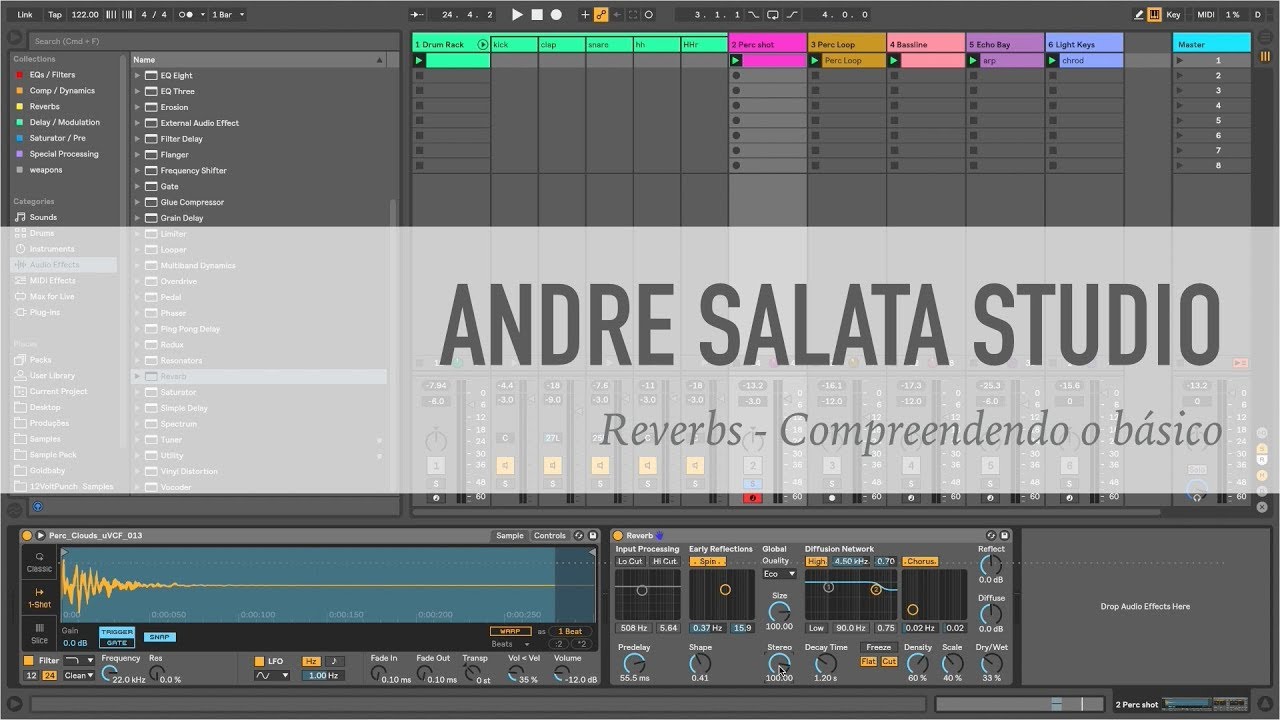Toggle the Computer MIDI Keyboard icon
This screenshot has height=720, width=1280.
point(1155,15)
